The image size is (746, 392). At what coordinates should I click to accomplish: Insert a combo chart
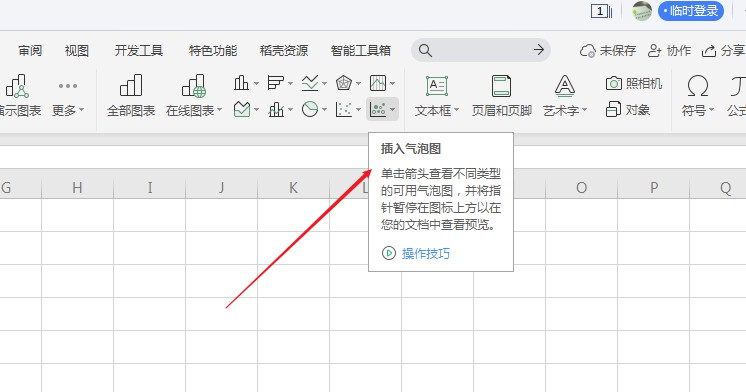(x=276, y=110)
